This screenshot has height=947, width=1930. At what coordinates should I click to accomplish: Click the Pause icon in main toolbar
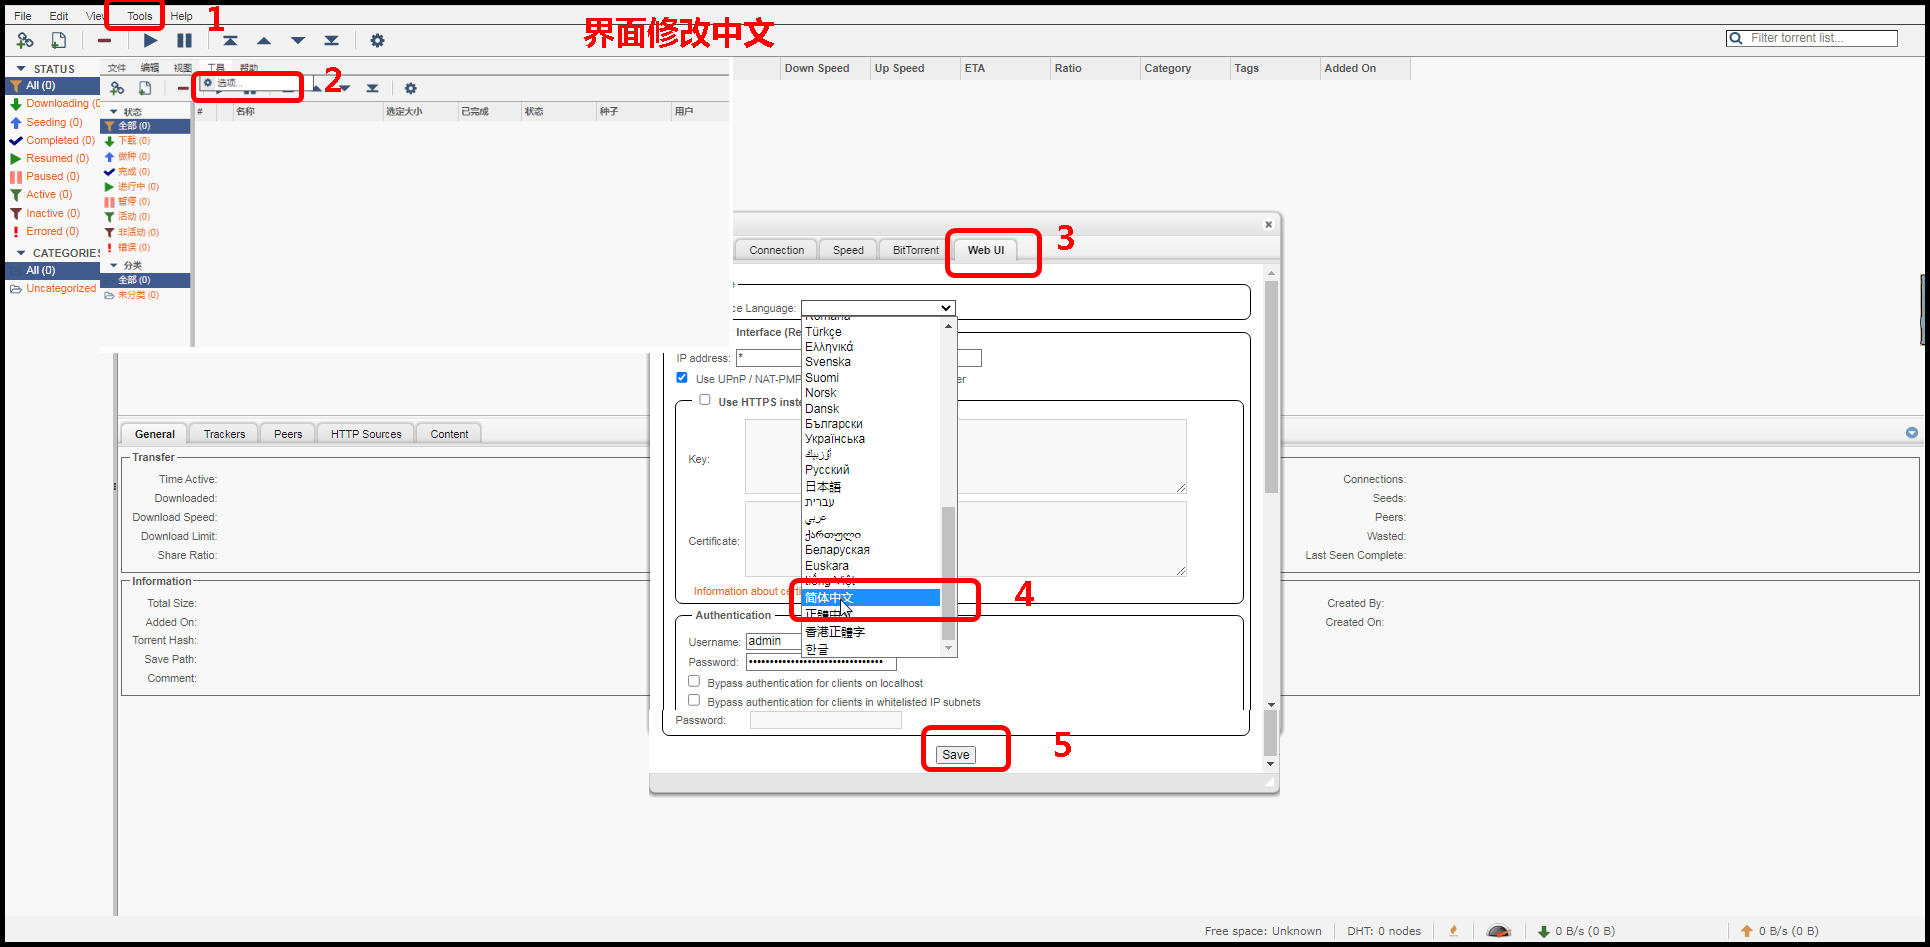pyautogui.click(x=184, y=41)
